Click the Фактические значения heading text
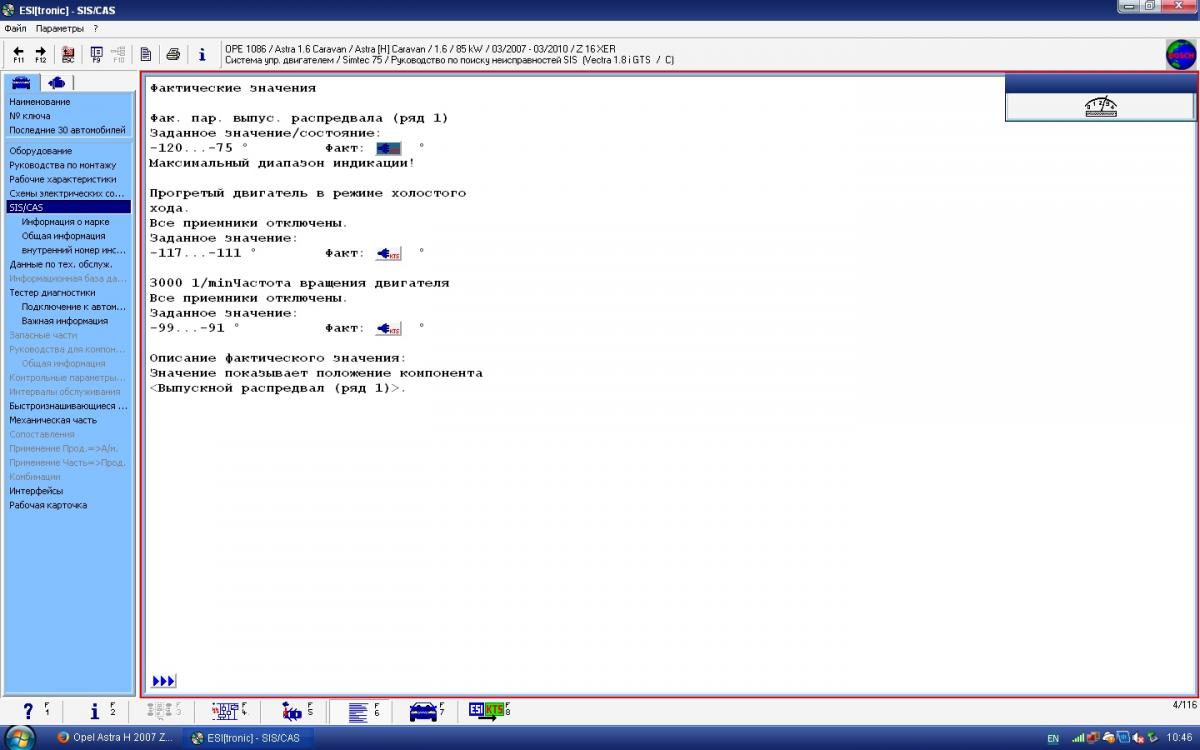 click(233, 88)
